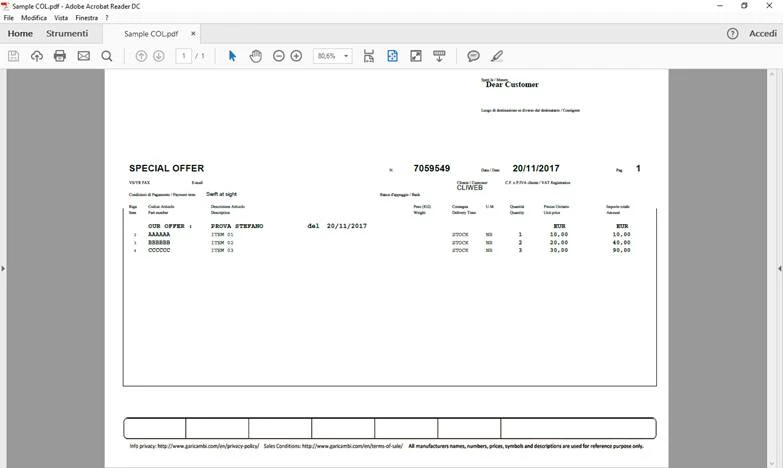
Task: Expand the left navigation pane
Action: (3, 269)
